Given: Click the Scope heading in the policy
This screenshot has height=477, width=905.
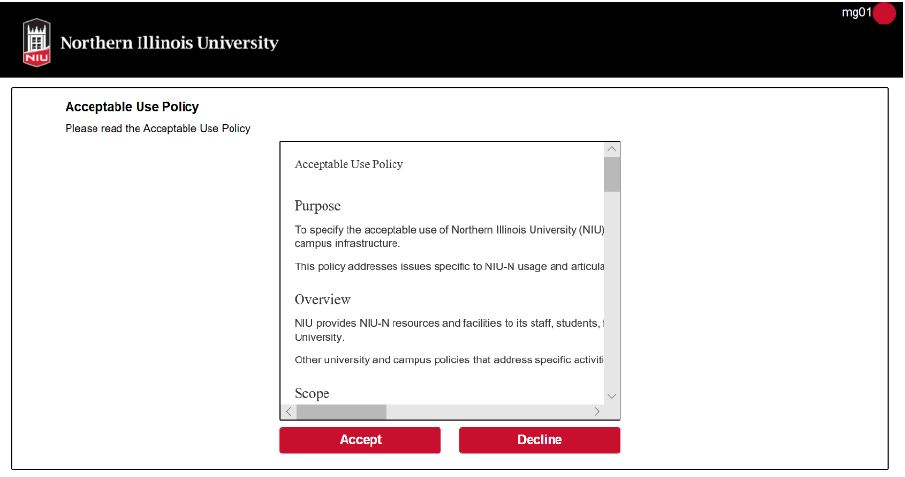Looking at the screenshot, I should pyautogui.click(x=312, y=393).
